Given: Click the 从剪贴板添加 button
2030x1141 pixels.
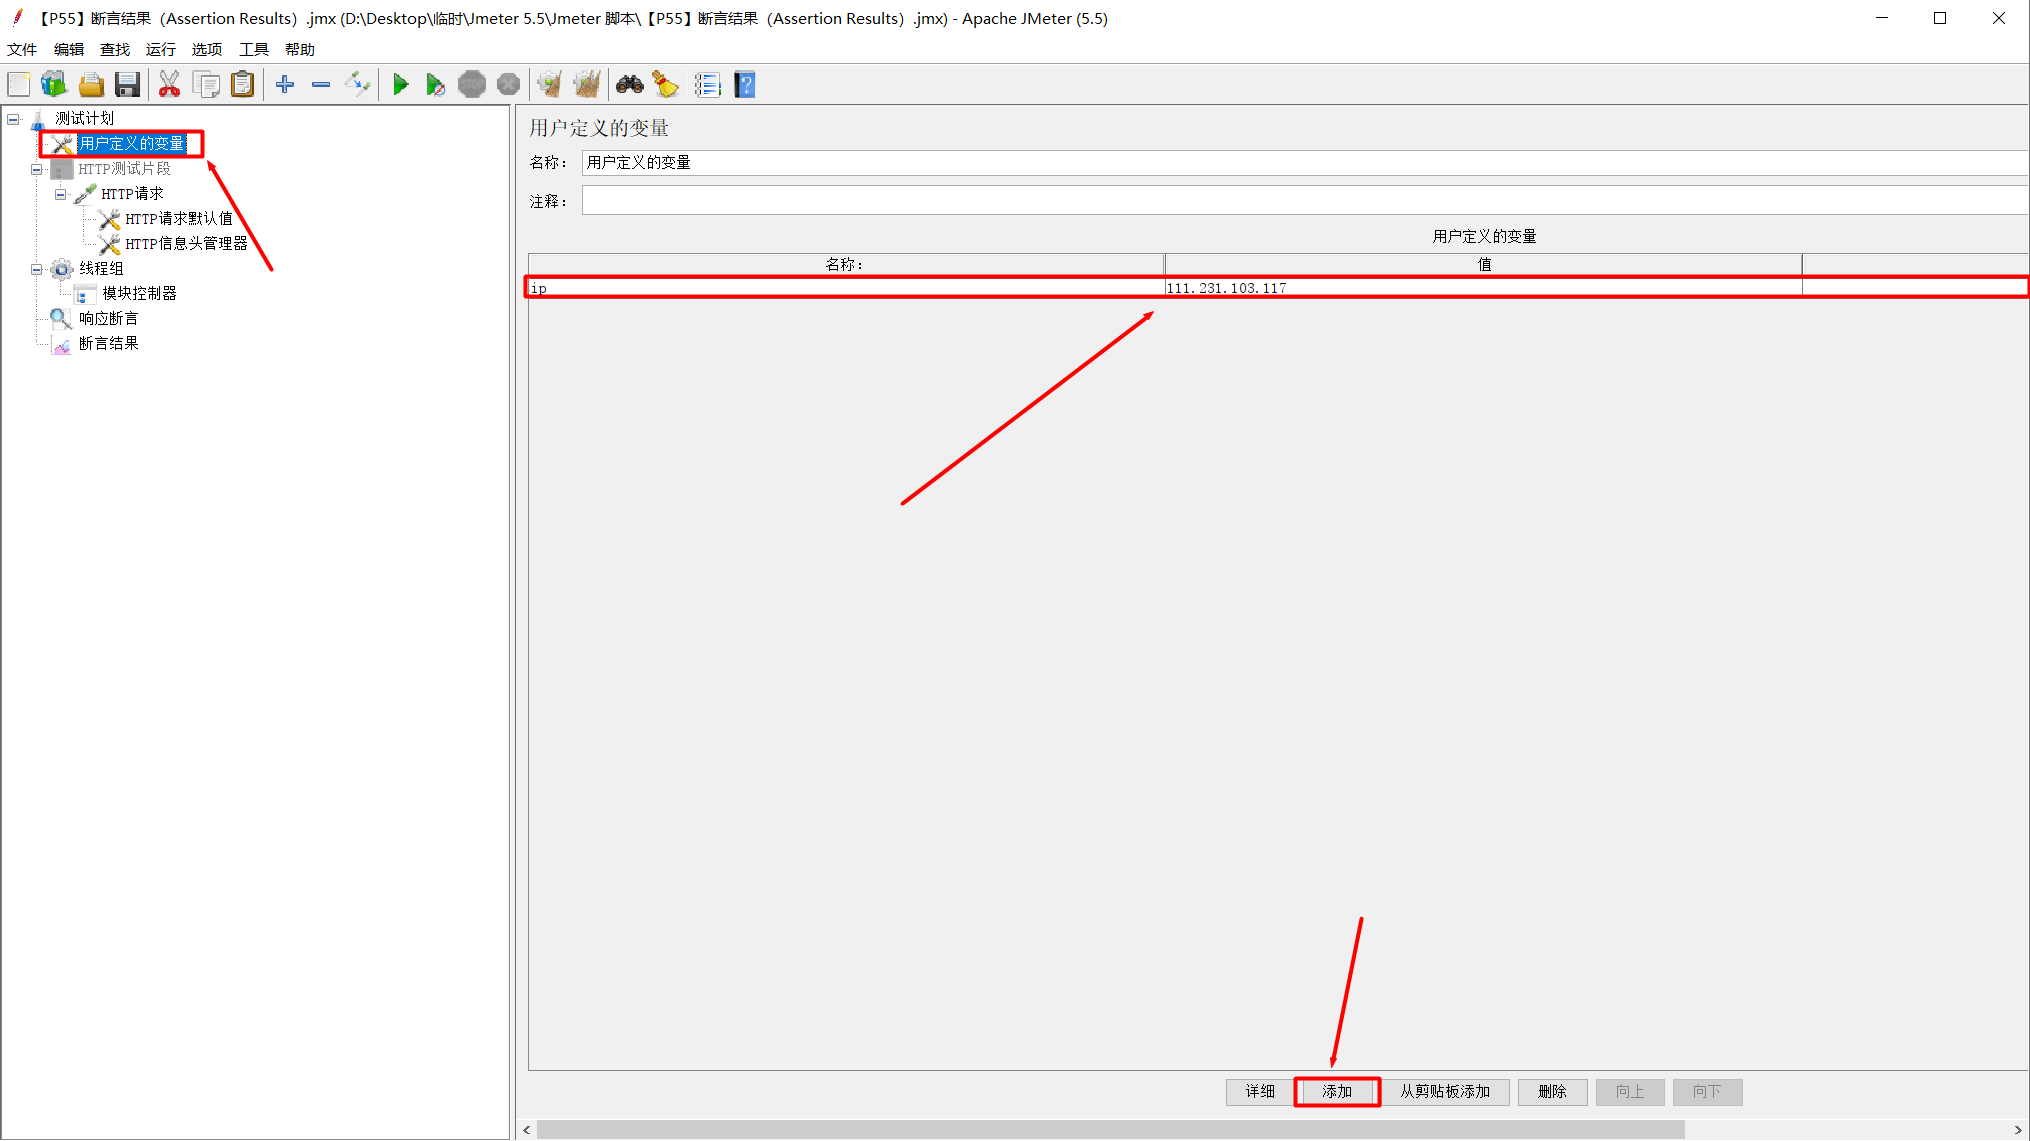Looking at the screenshot, I should [1445, 1092].
